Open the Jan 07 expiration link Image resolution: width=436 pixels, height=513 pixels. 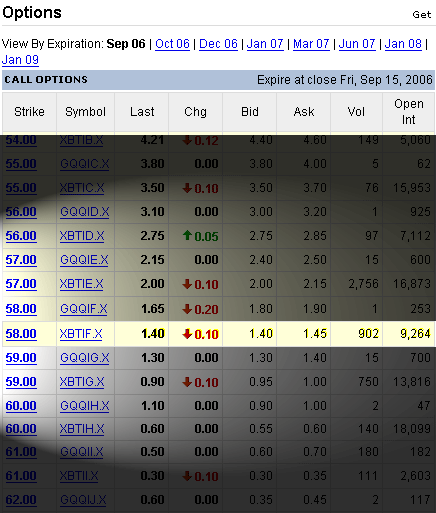265,44
